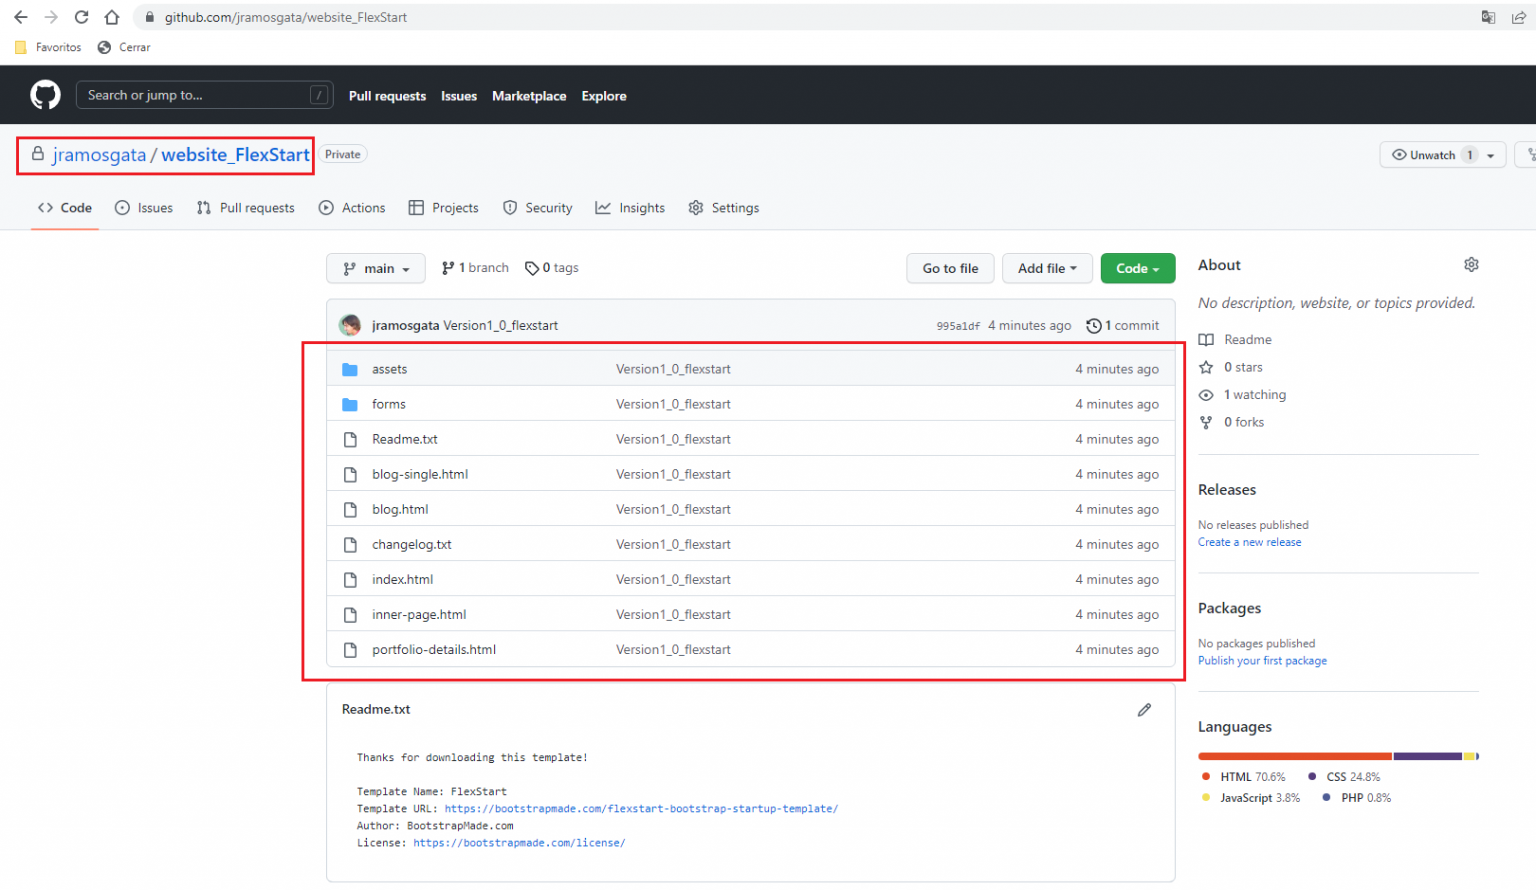Viewport: 1536px width, 890px height.
Task: Click jramosgata avatar in commit row
Action: (350, 325)
